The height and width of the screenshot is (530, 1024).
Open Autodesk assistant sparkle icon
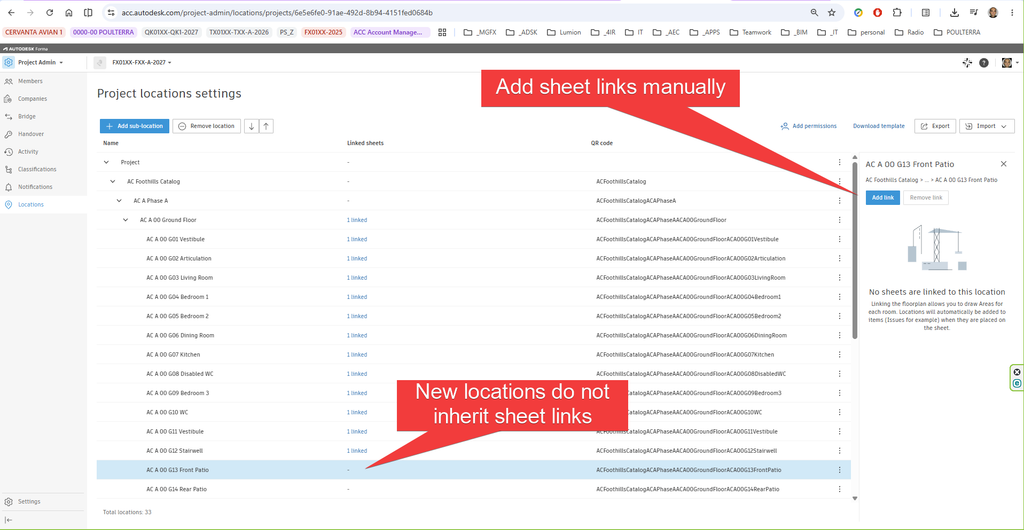(x=967, y=63)
